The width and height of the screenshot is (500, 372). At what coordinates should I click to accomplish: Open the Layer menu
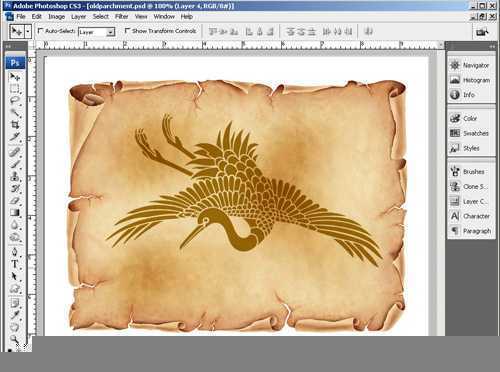(x=78, y=17)
